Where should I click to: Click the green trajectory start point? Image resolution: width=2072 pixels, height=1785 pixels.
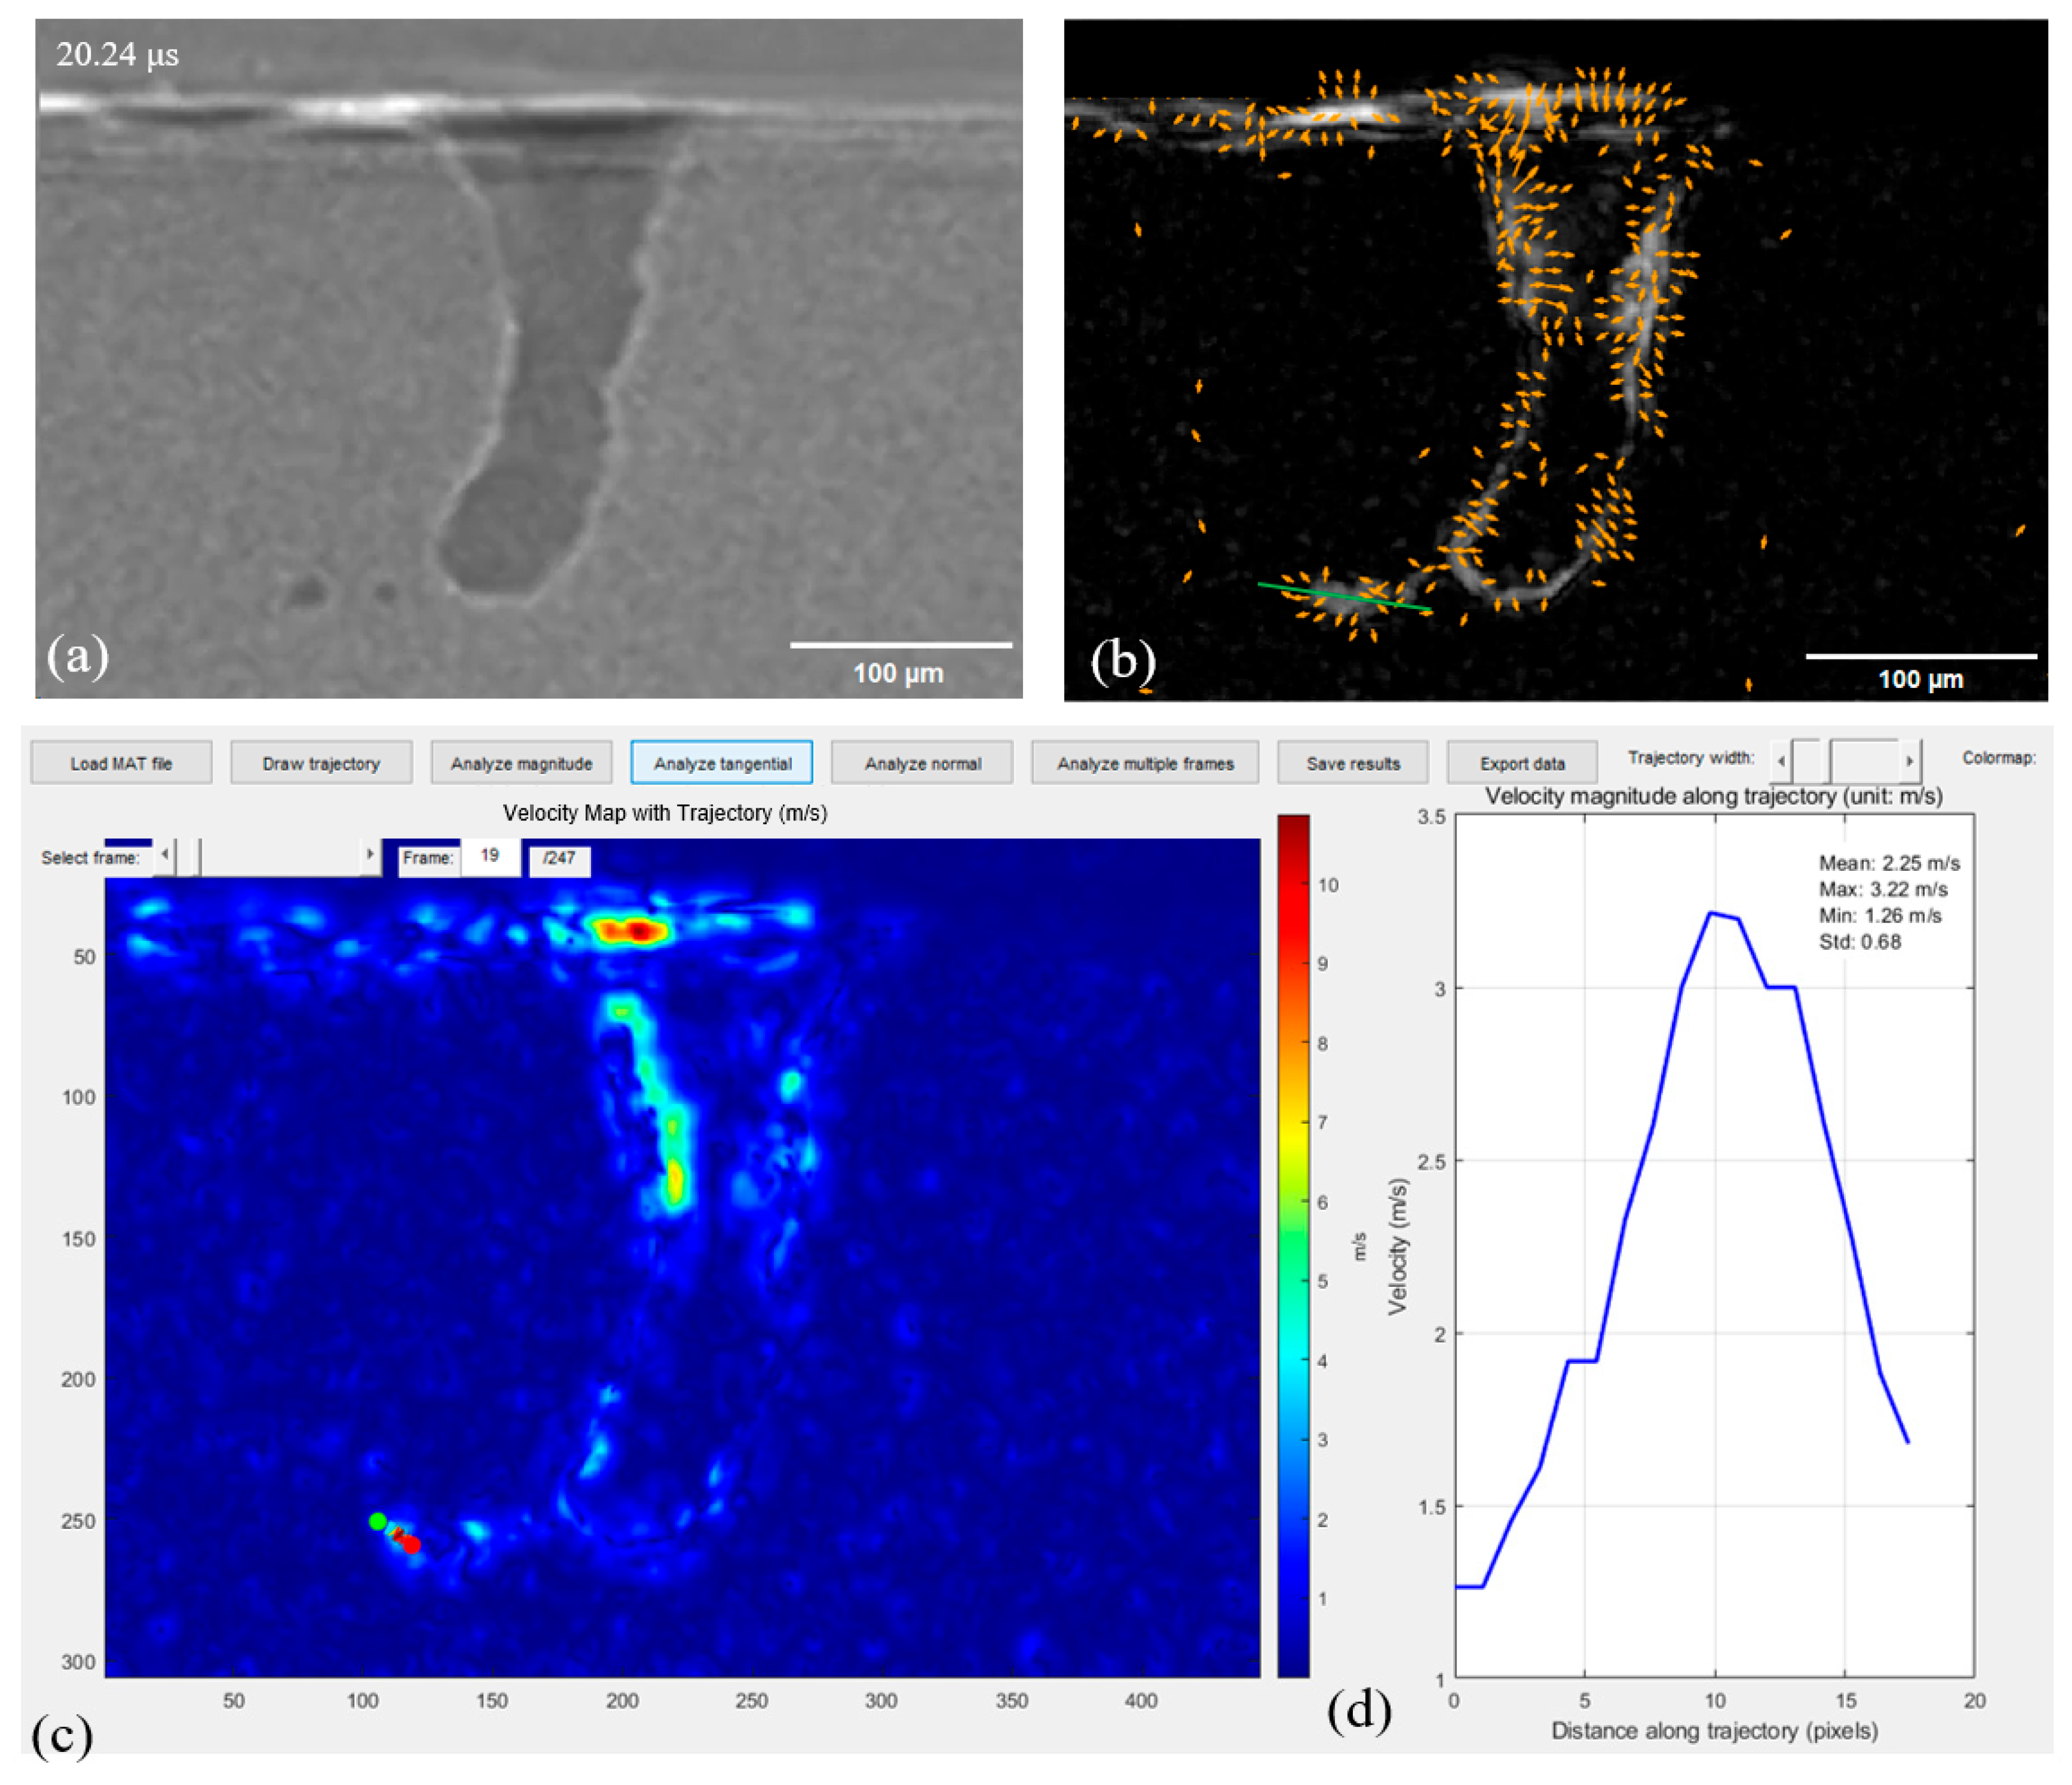pyautogui.click(x=377, y=1521)
